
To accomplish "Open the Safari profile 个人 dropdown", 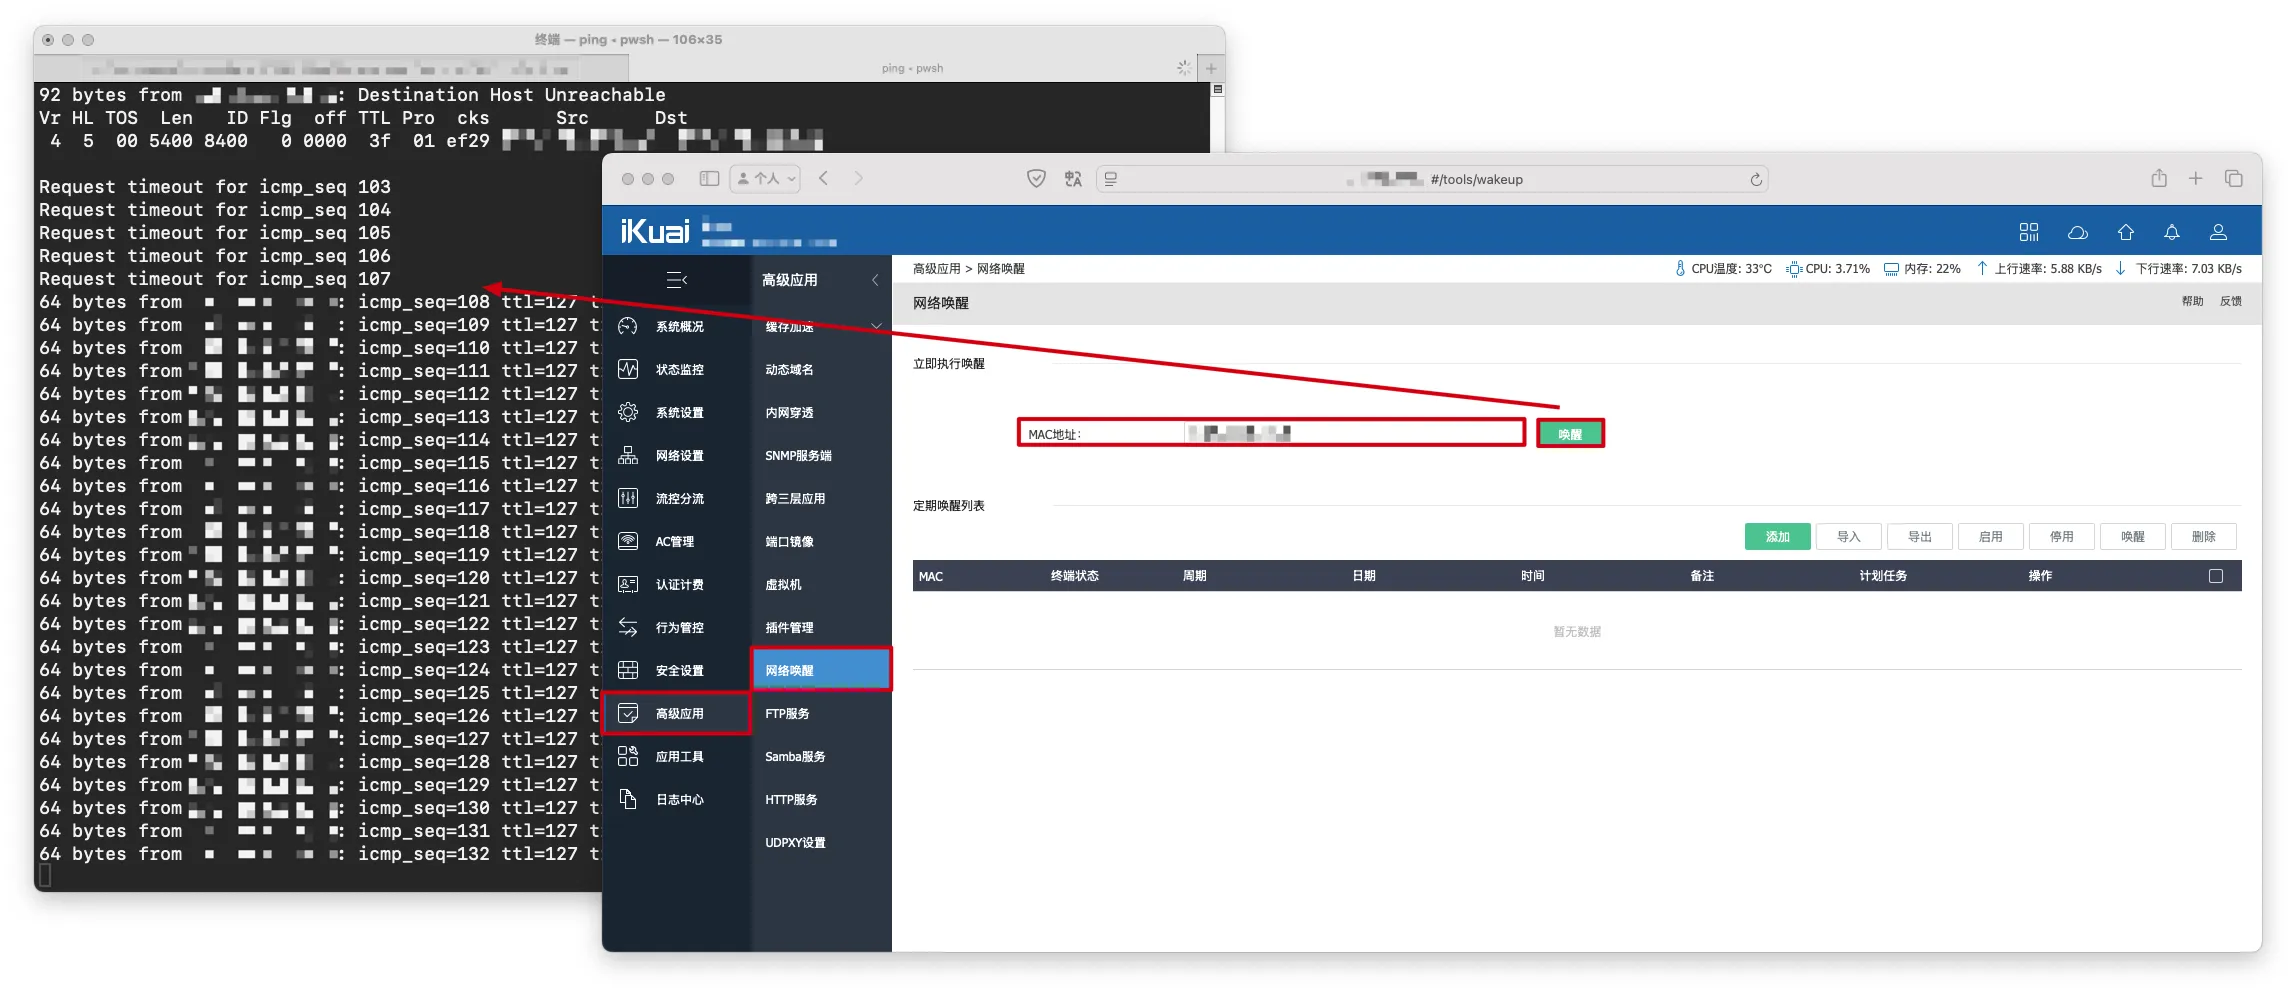I will (765, 178).
